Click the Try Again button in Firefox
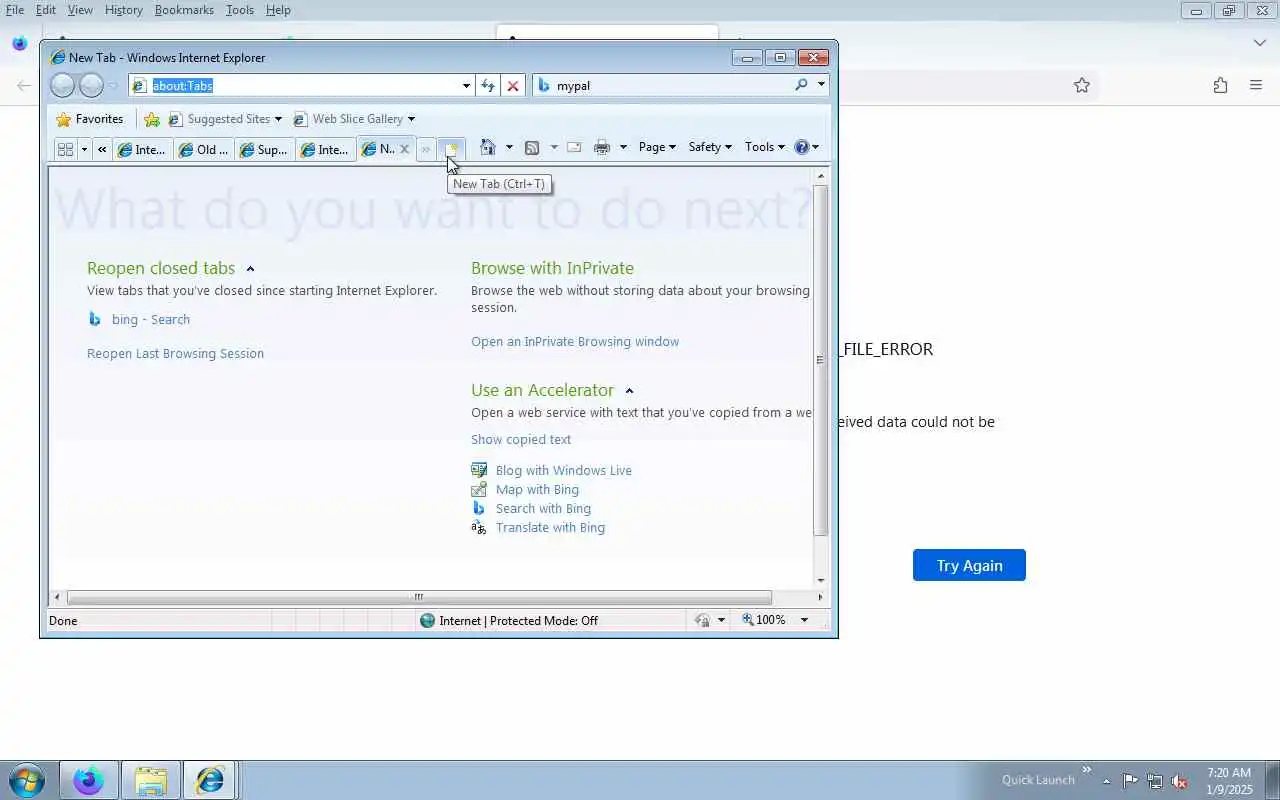 (969, 565)
